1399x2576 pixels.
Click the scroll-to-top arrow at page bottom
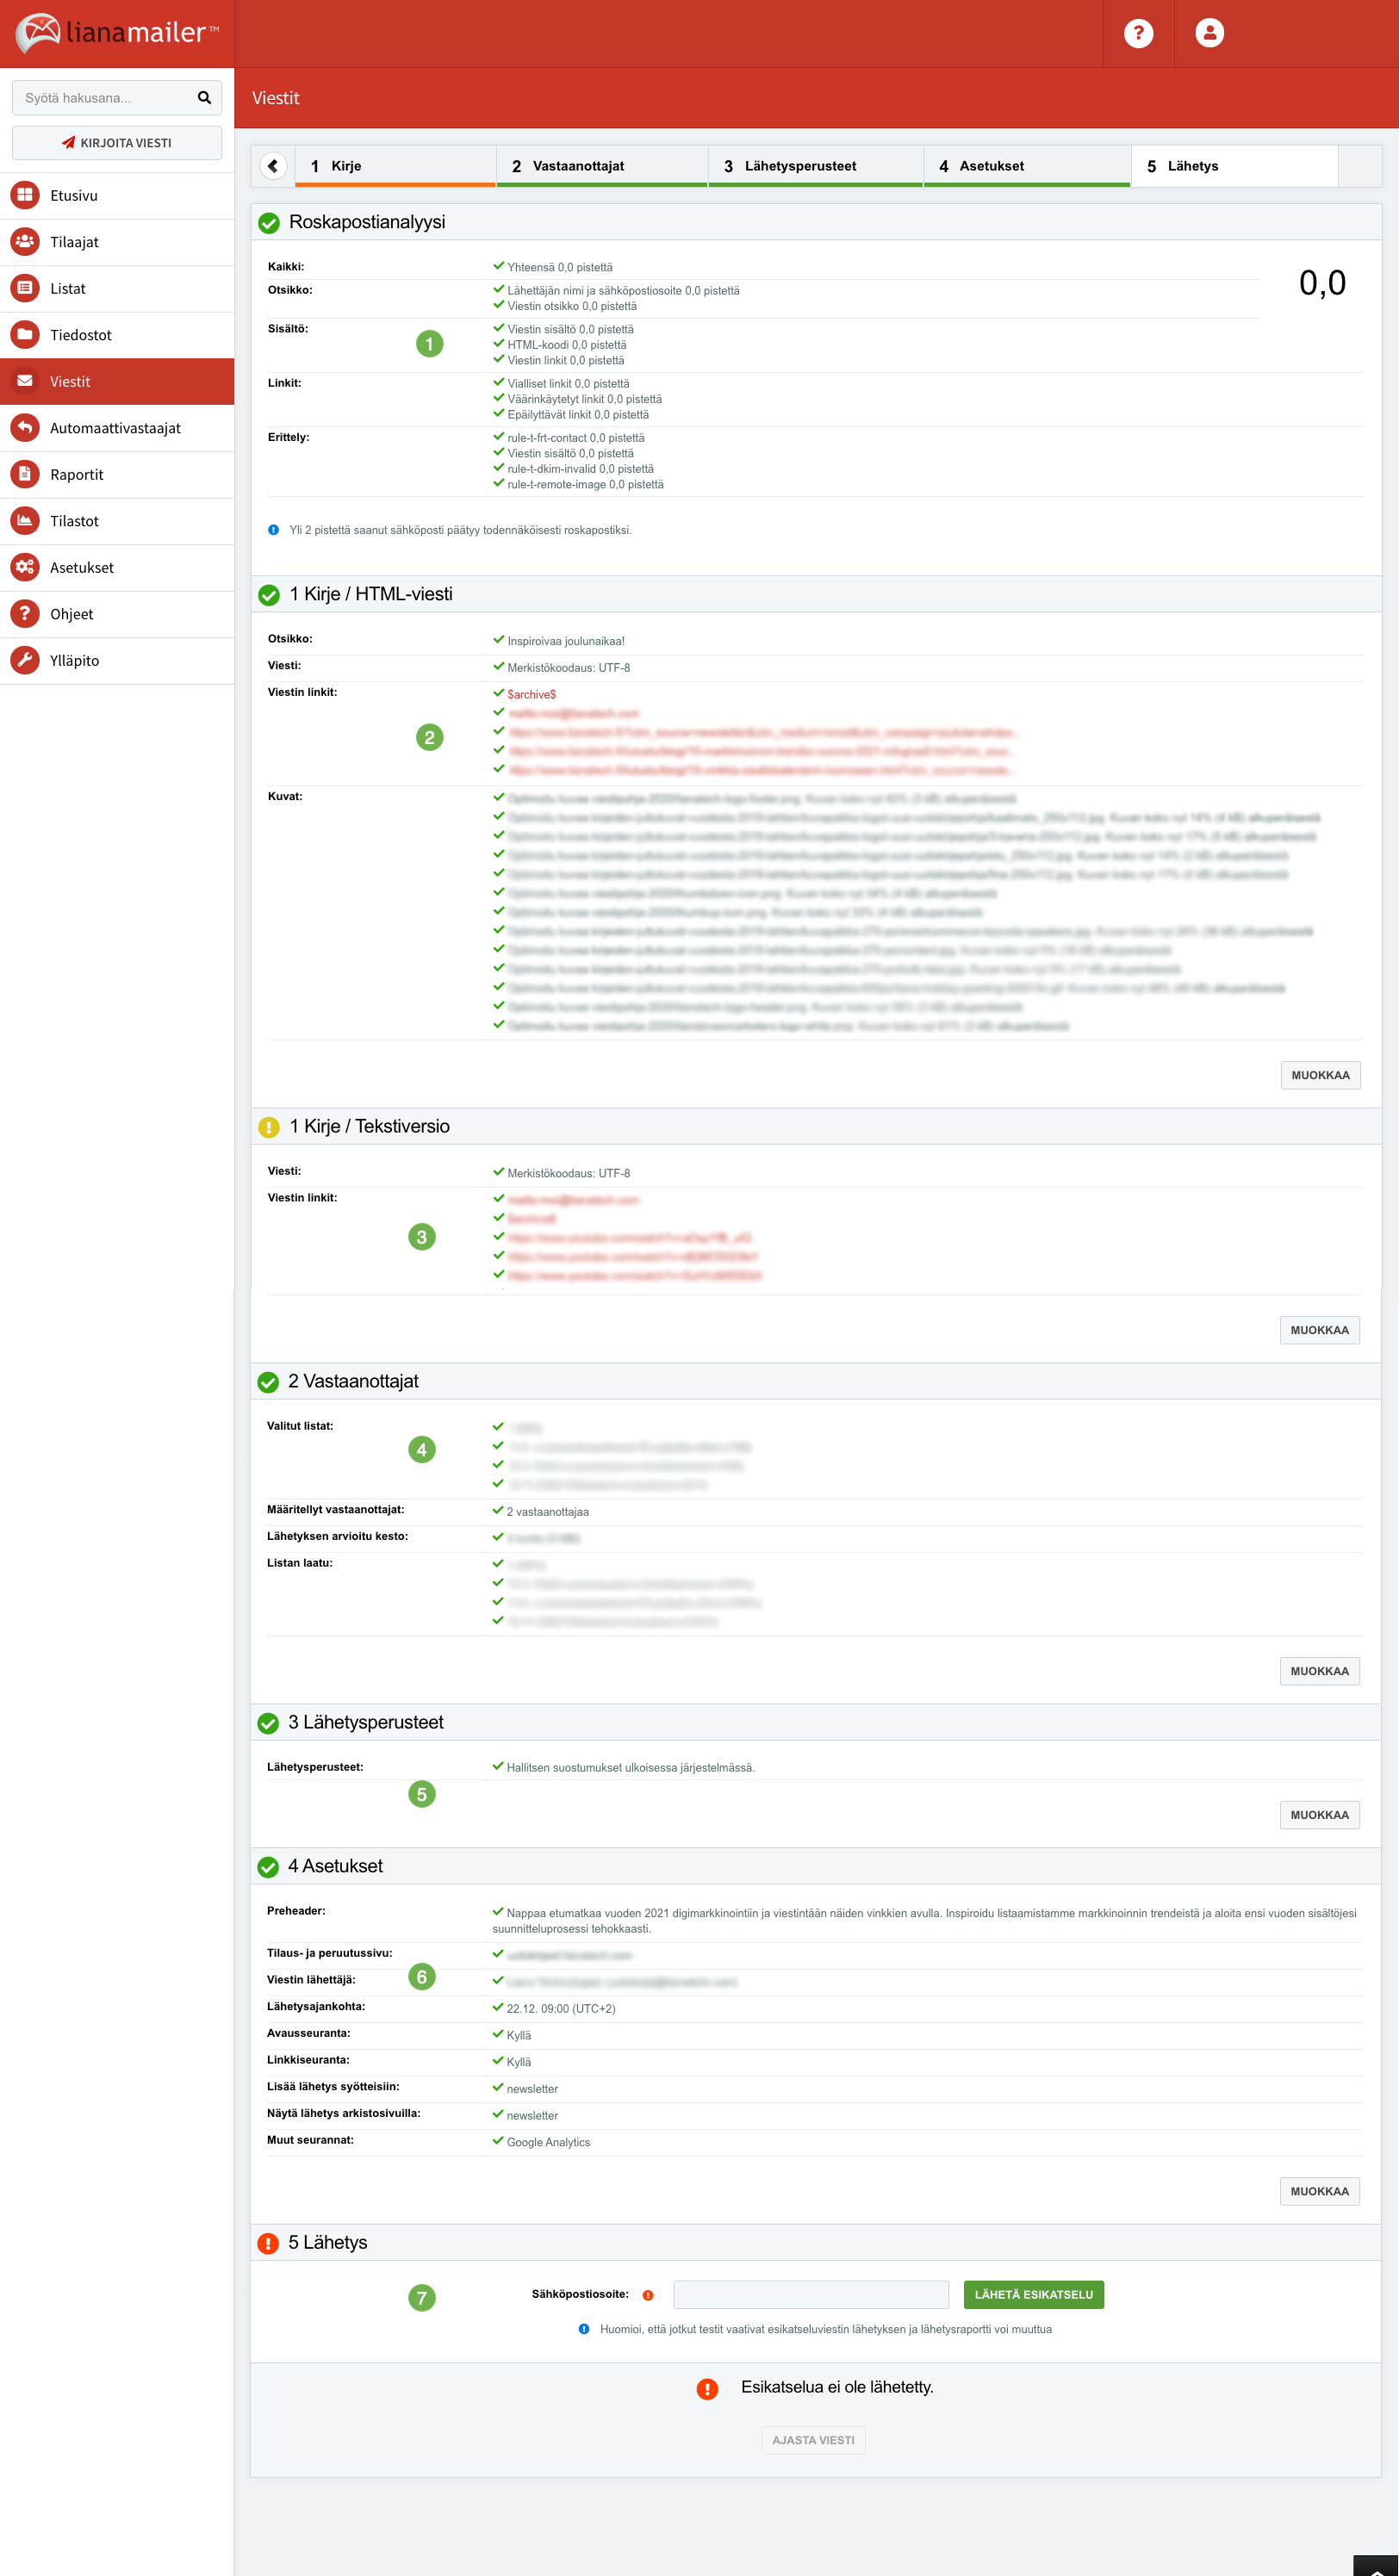point(1376,2566)
